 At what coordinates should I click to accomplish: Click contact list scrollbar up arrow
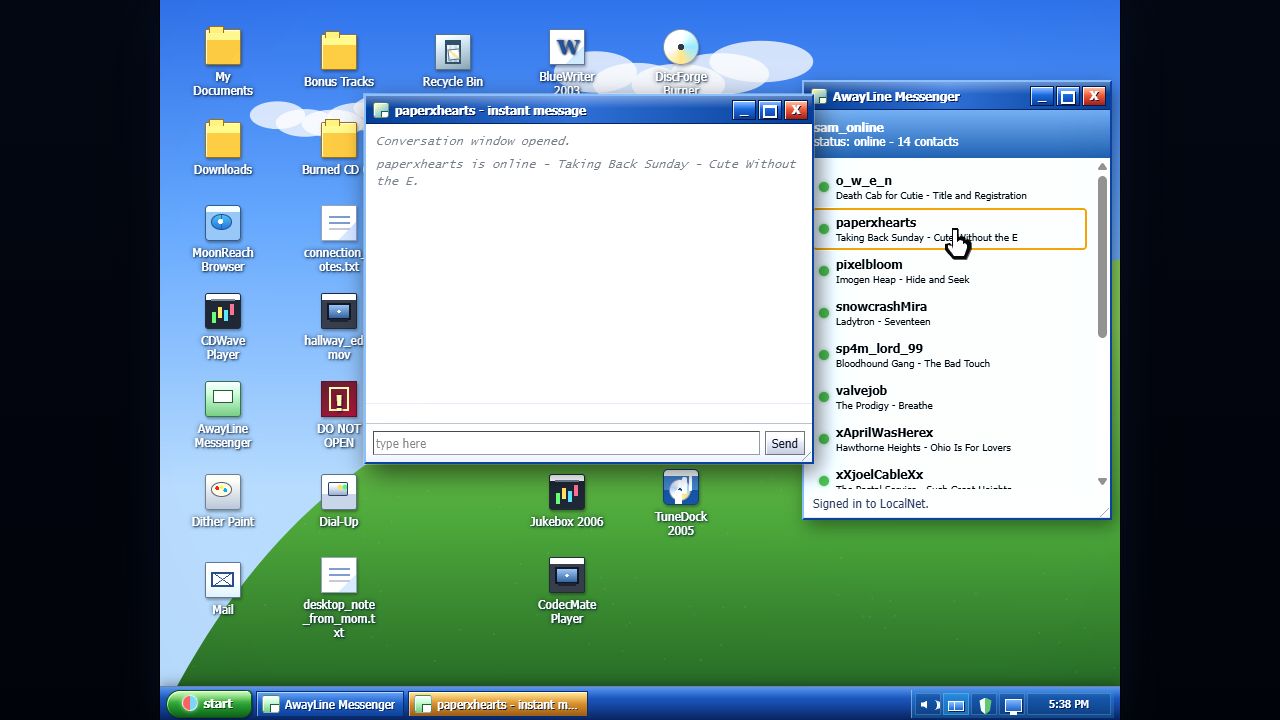[x=1102, y=167]
